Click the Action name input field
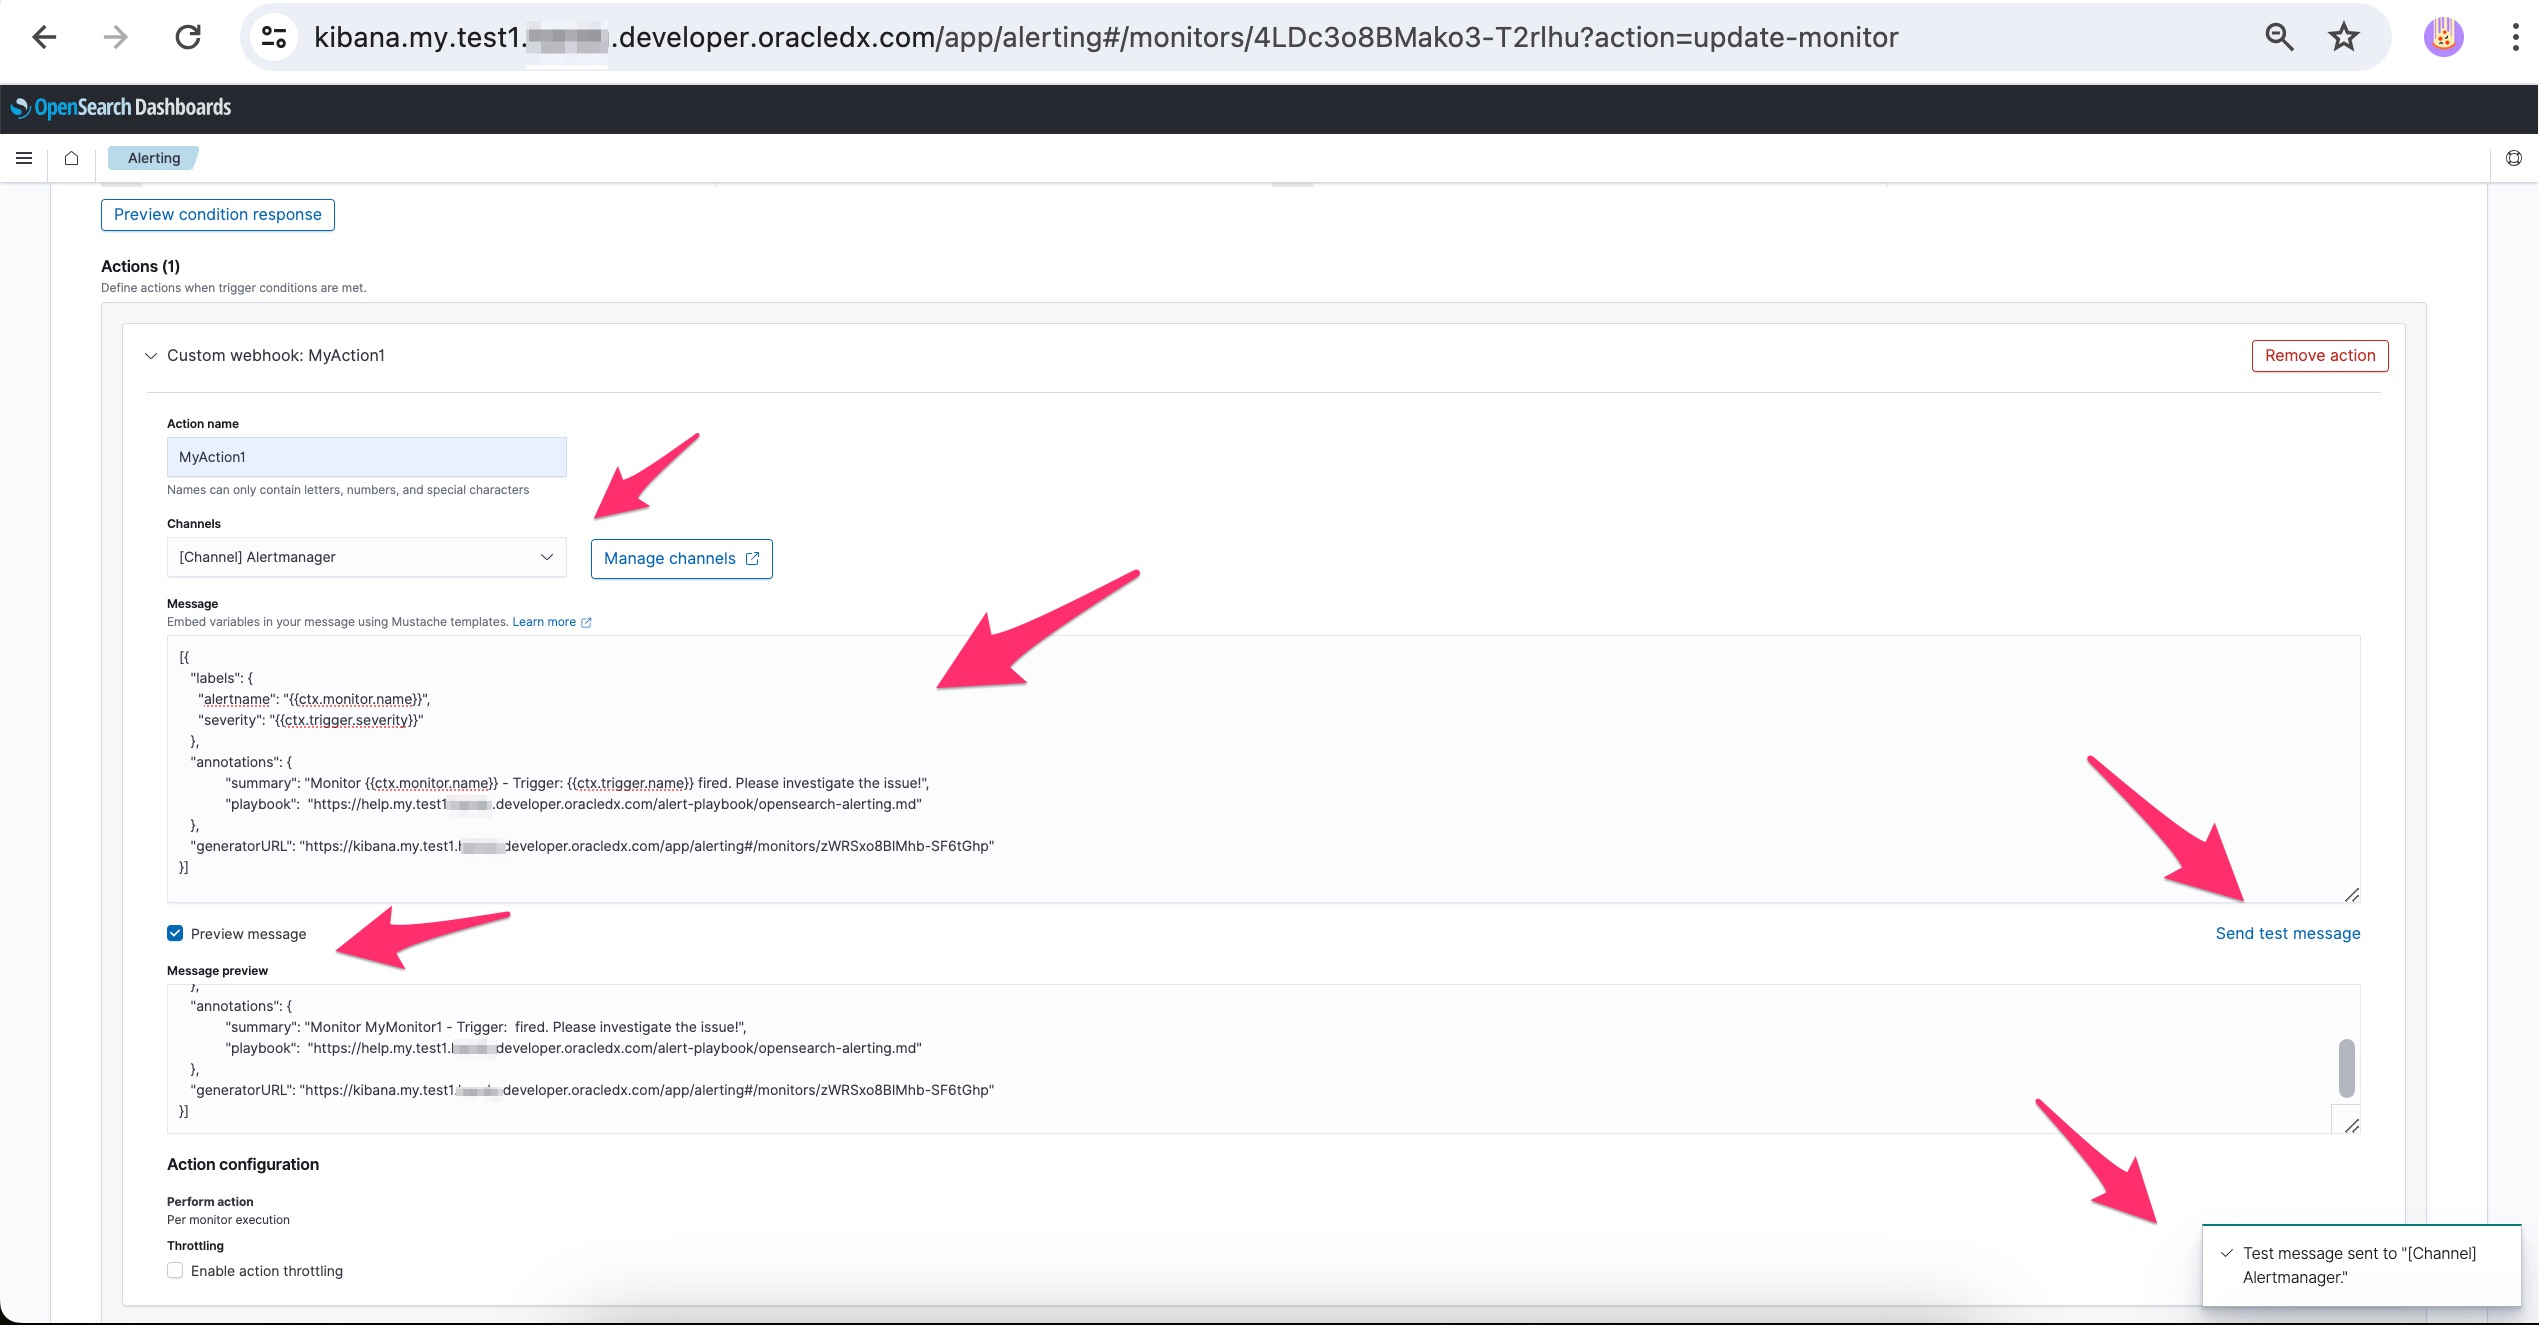The height and width of the screenshot is (1325, 2539). tap(366, 457)
